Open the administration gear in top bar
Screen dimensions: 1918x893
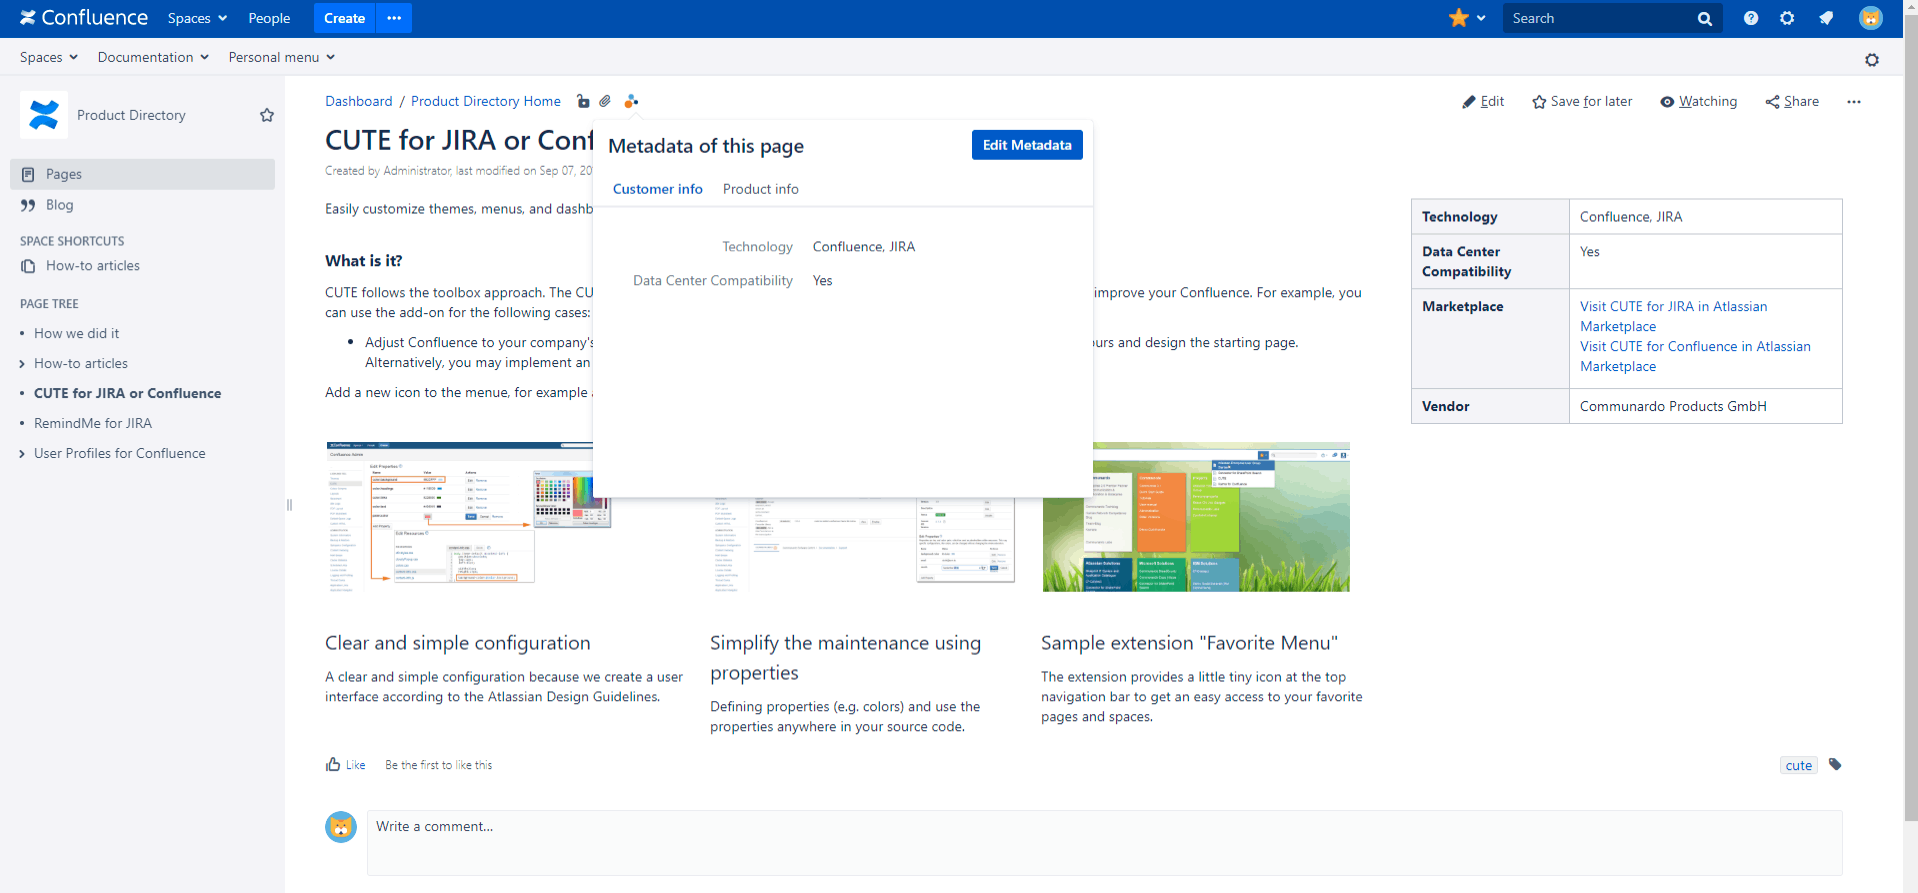(x=1787, y=18)
